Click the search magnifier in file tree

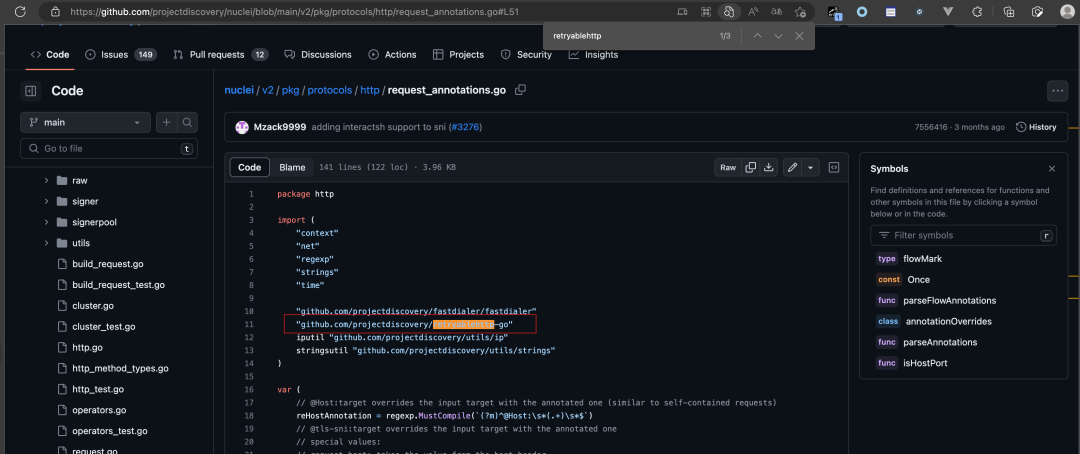(x=187, y=123)
